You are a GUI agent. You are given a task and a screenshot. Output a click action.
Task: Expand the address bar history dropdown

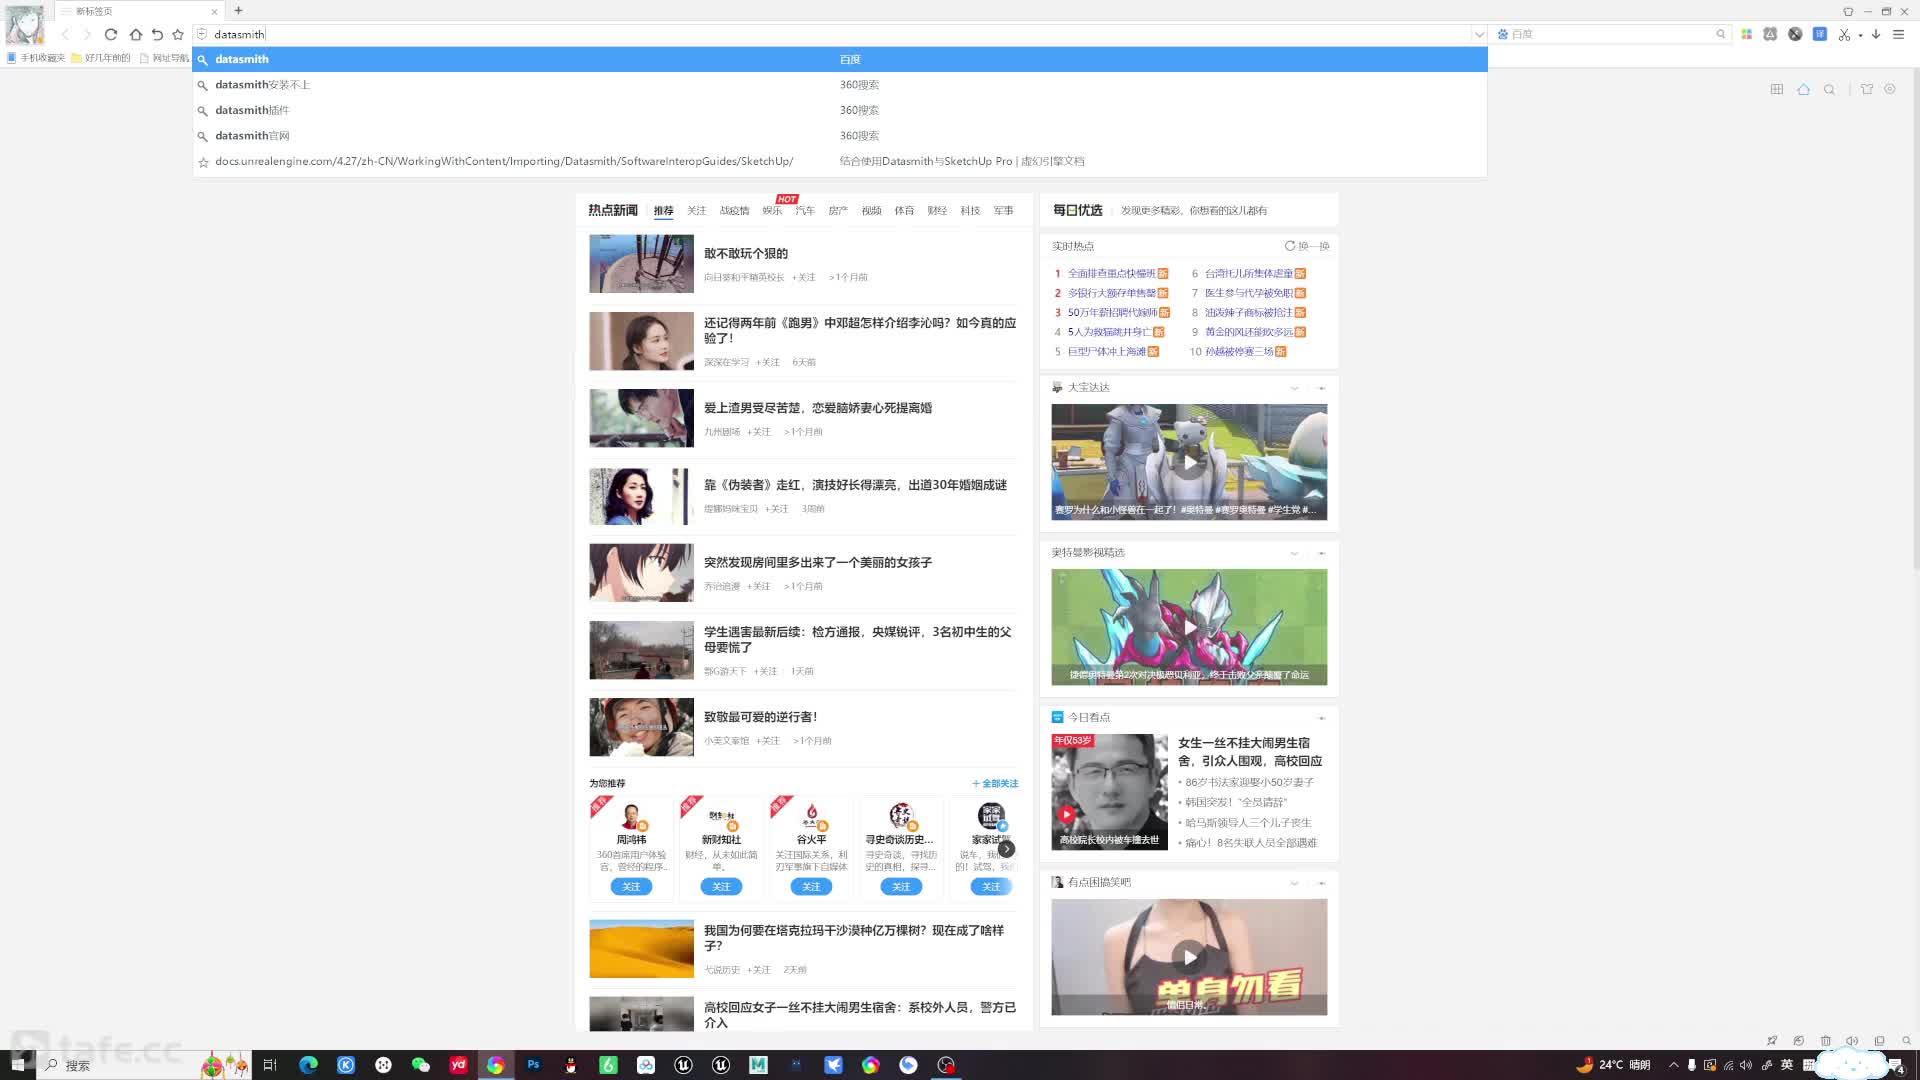1479,34
